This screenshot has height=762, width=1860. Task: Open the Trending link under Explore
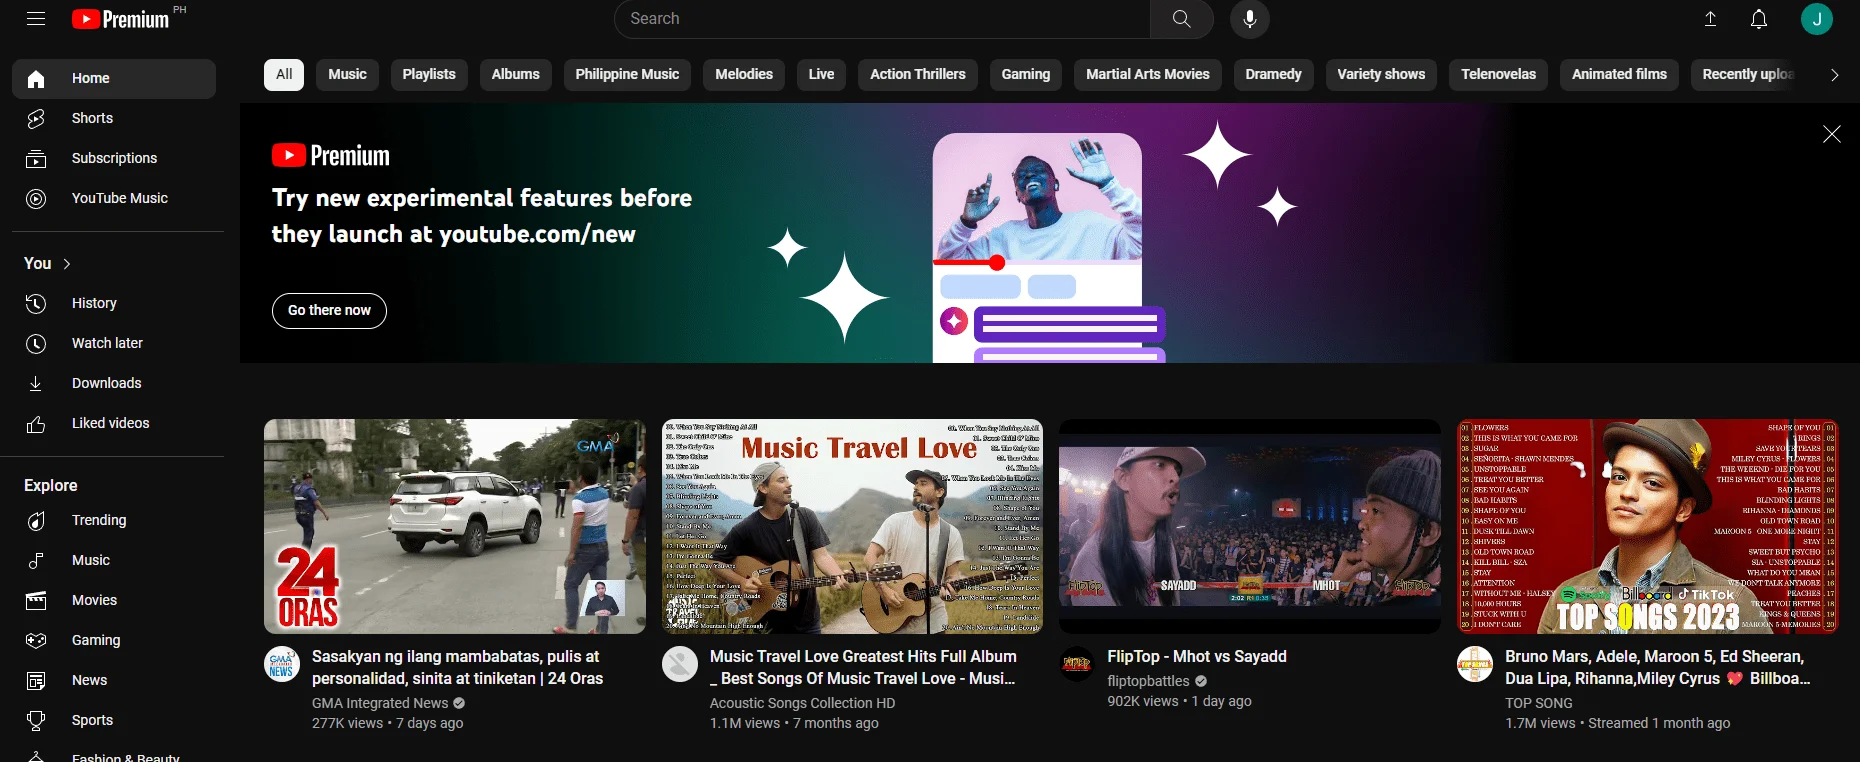point(114,521)
